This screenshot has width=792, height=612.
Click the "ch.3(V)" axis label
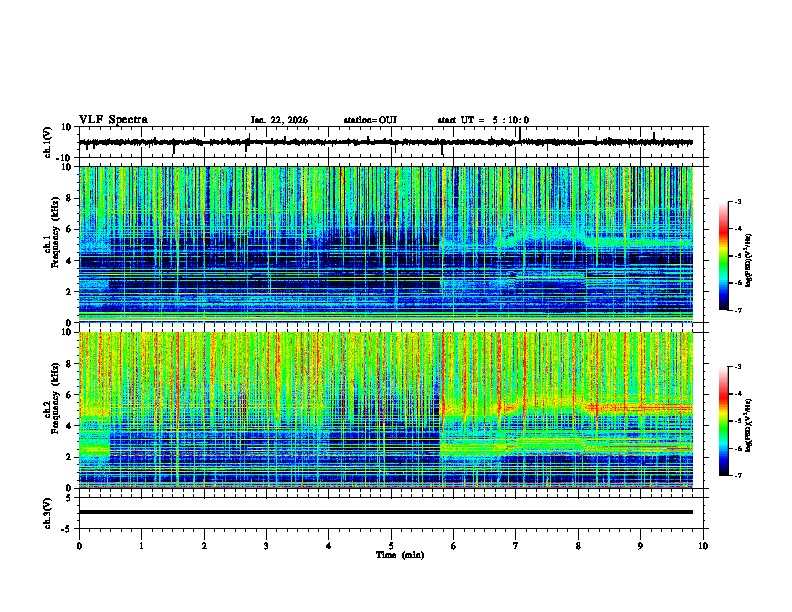coord(48,513)
